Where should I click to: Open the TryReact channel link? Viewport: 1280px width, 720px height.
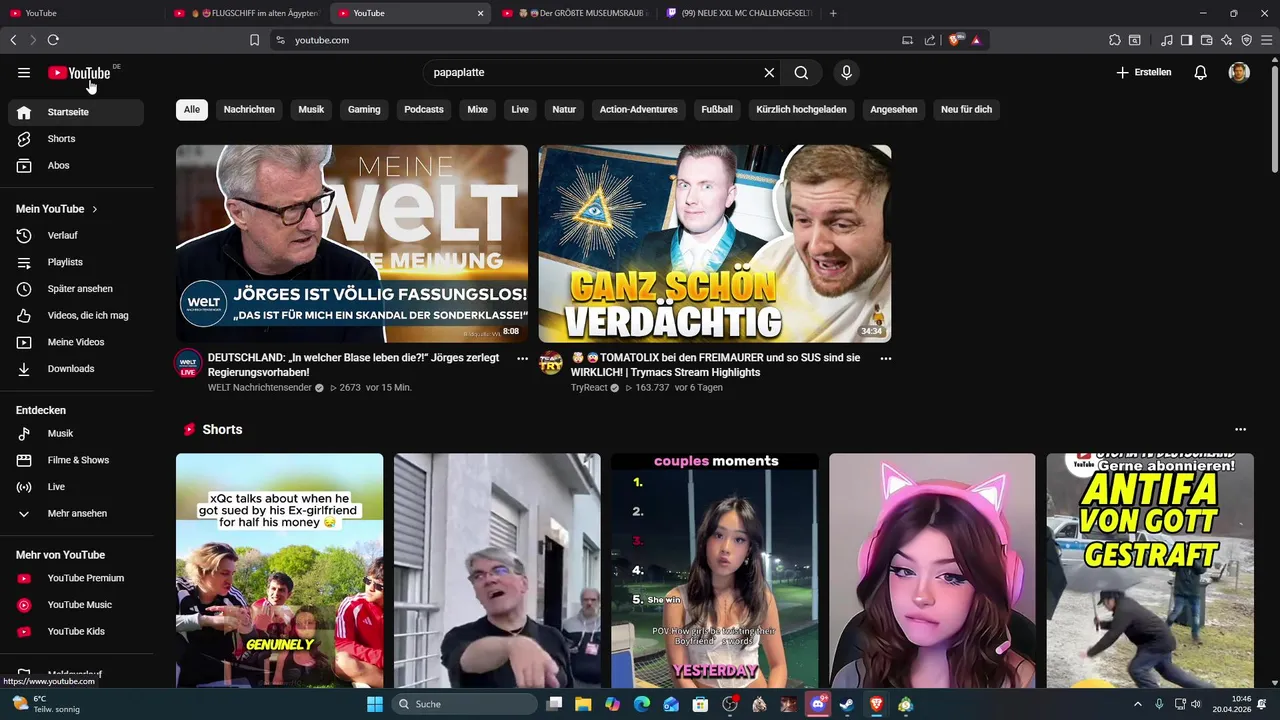(x=589, y=387)
